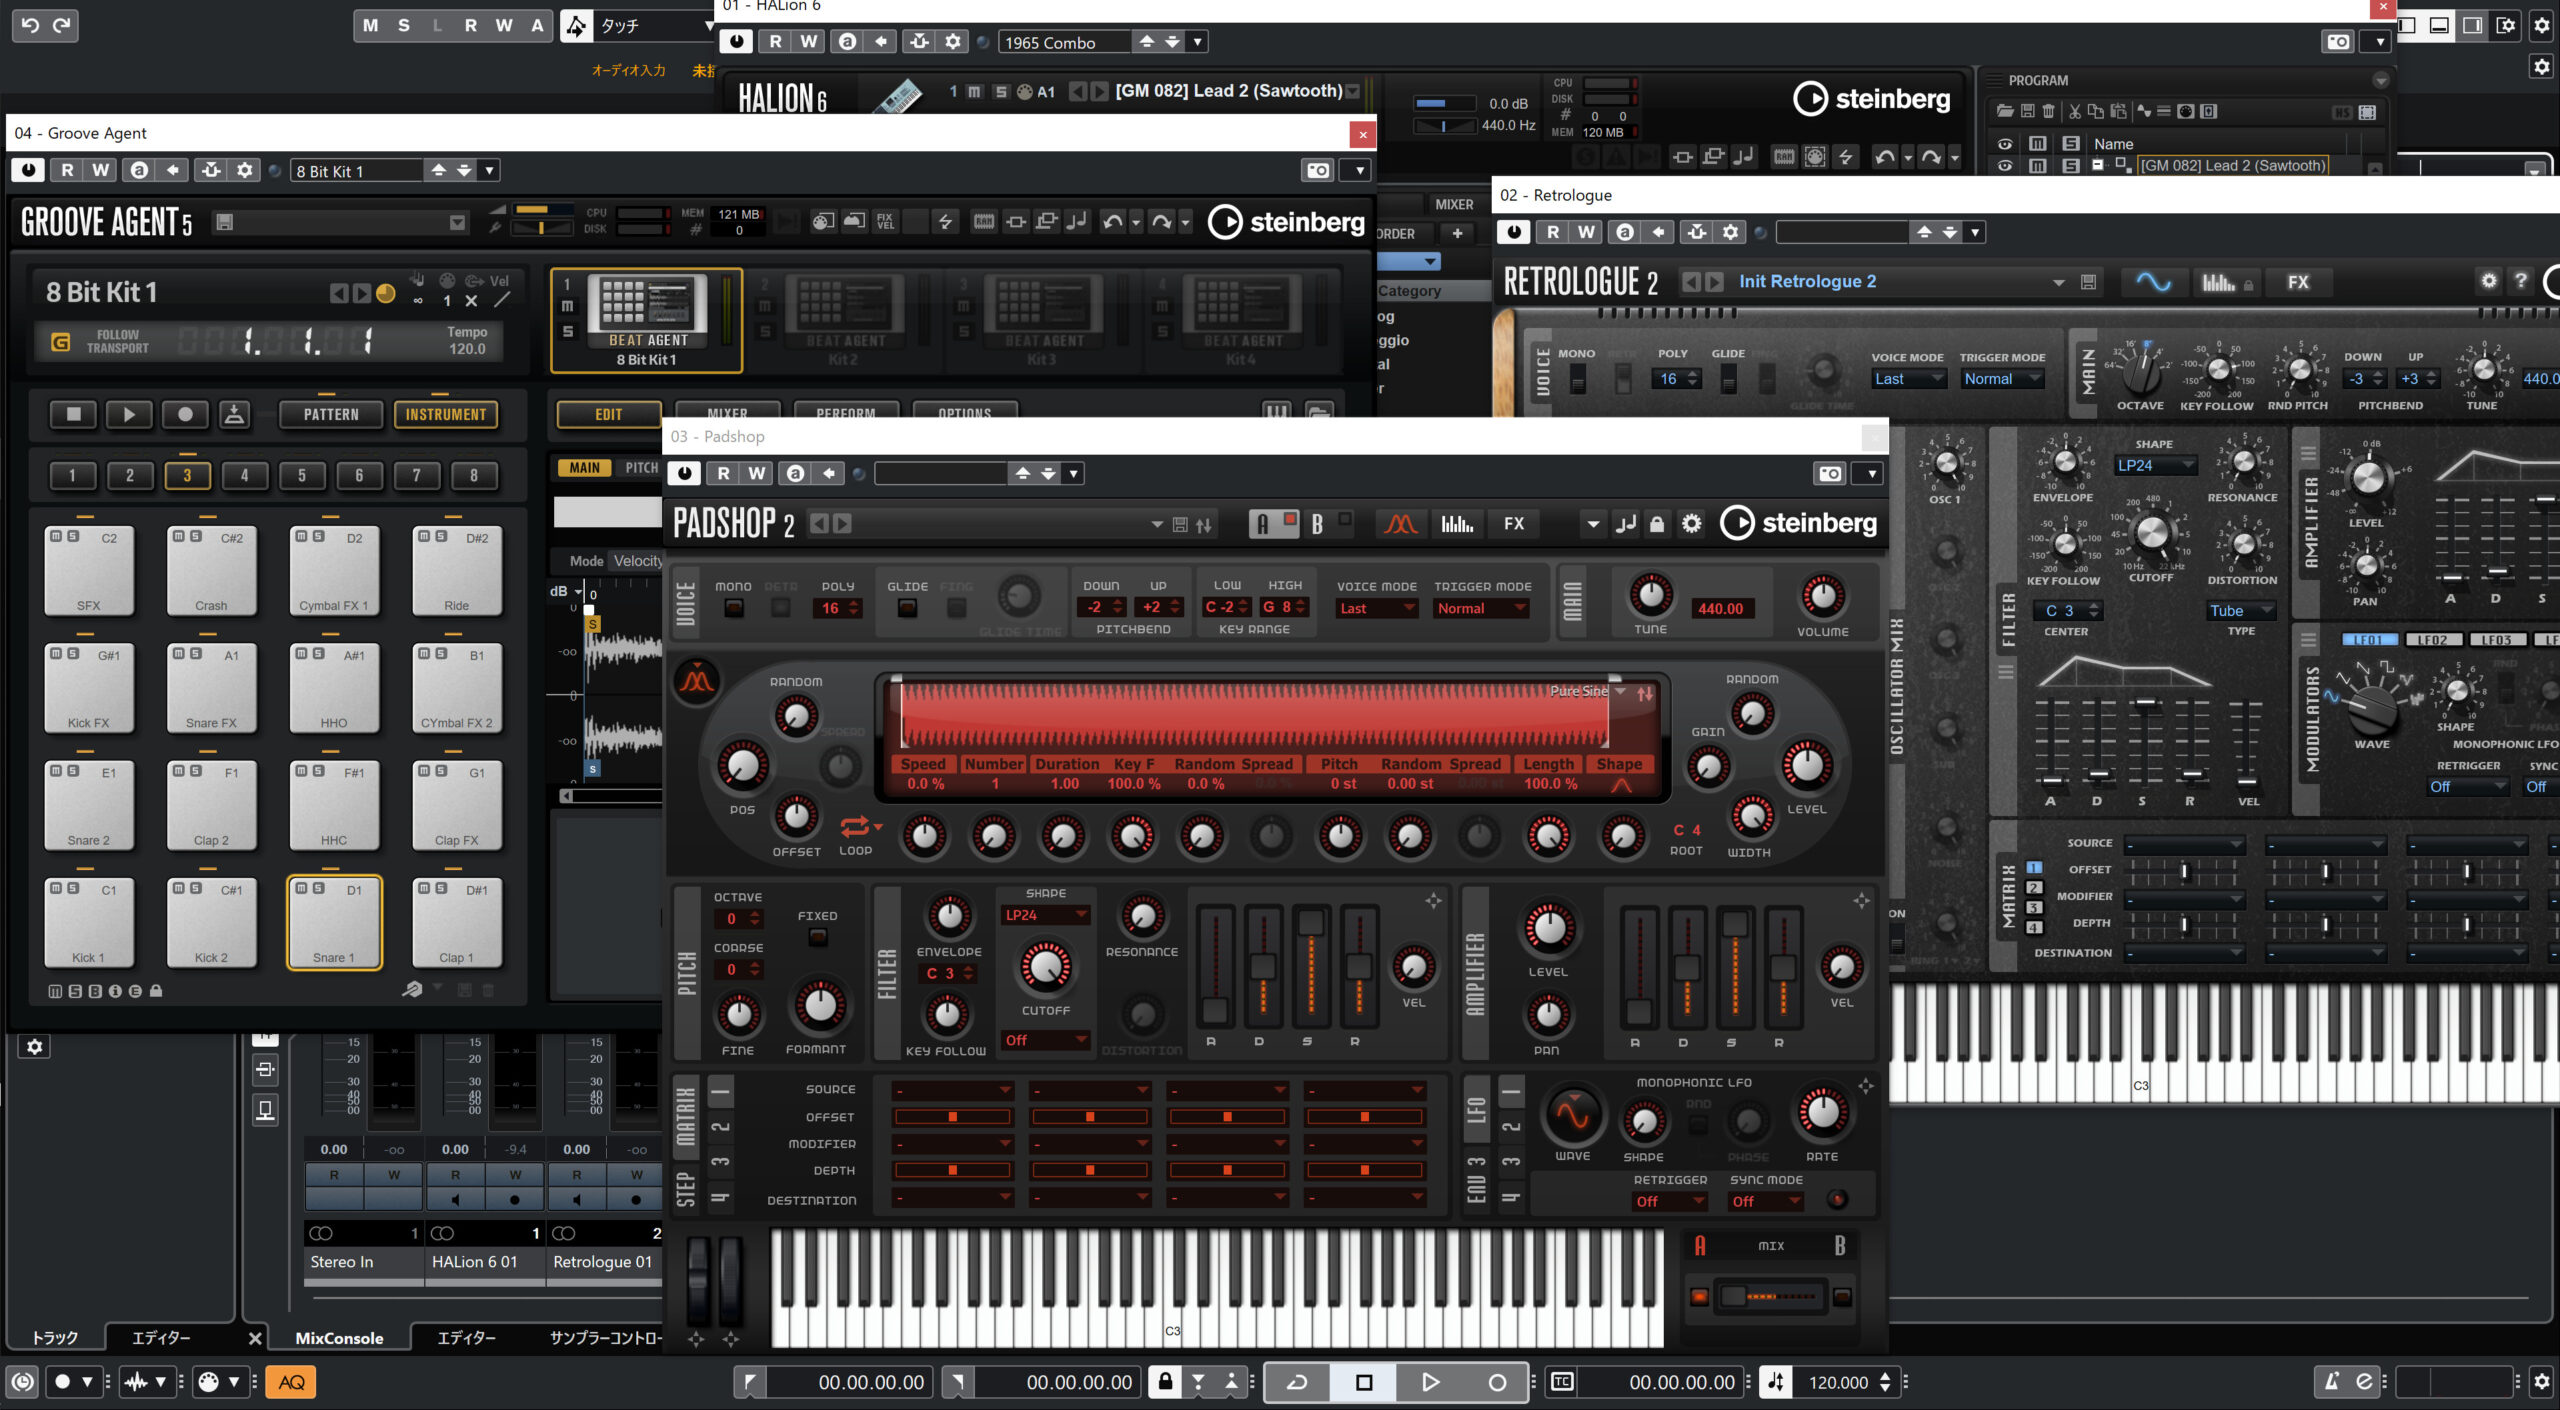
Task: Select Padshop layer B button
Action: coord(1328,523)
